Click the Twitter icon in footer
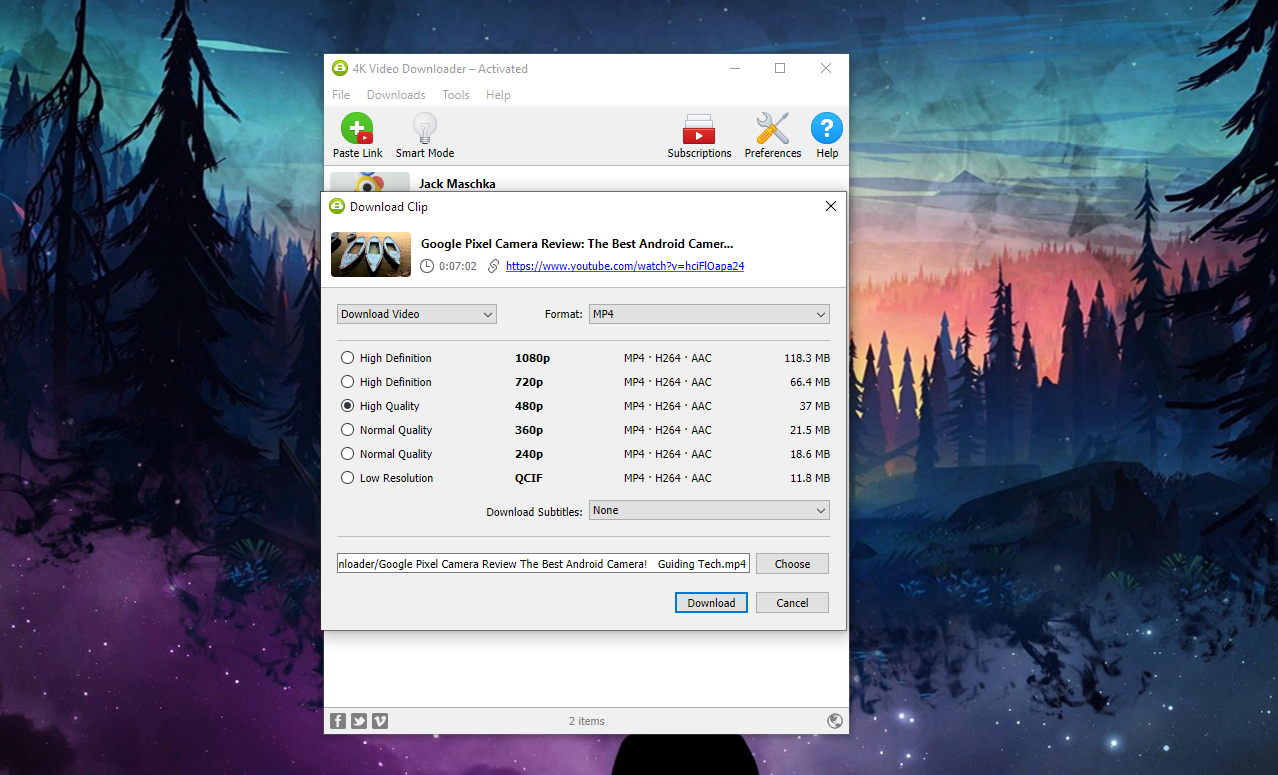 click(x=358, y=720)
